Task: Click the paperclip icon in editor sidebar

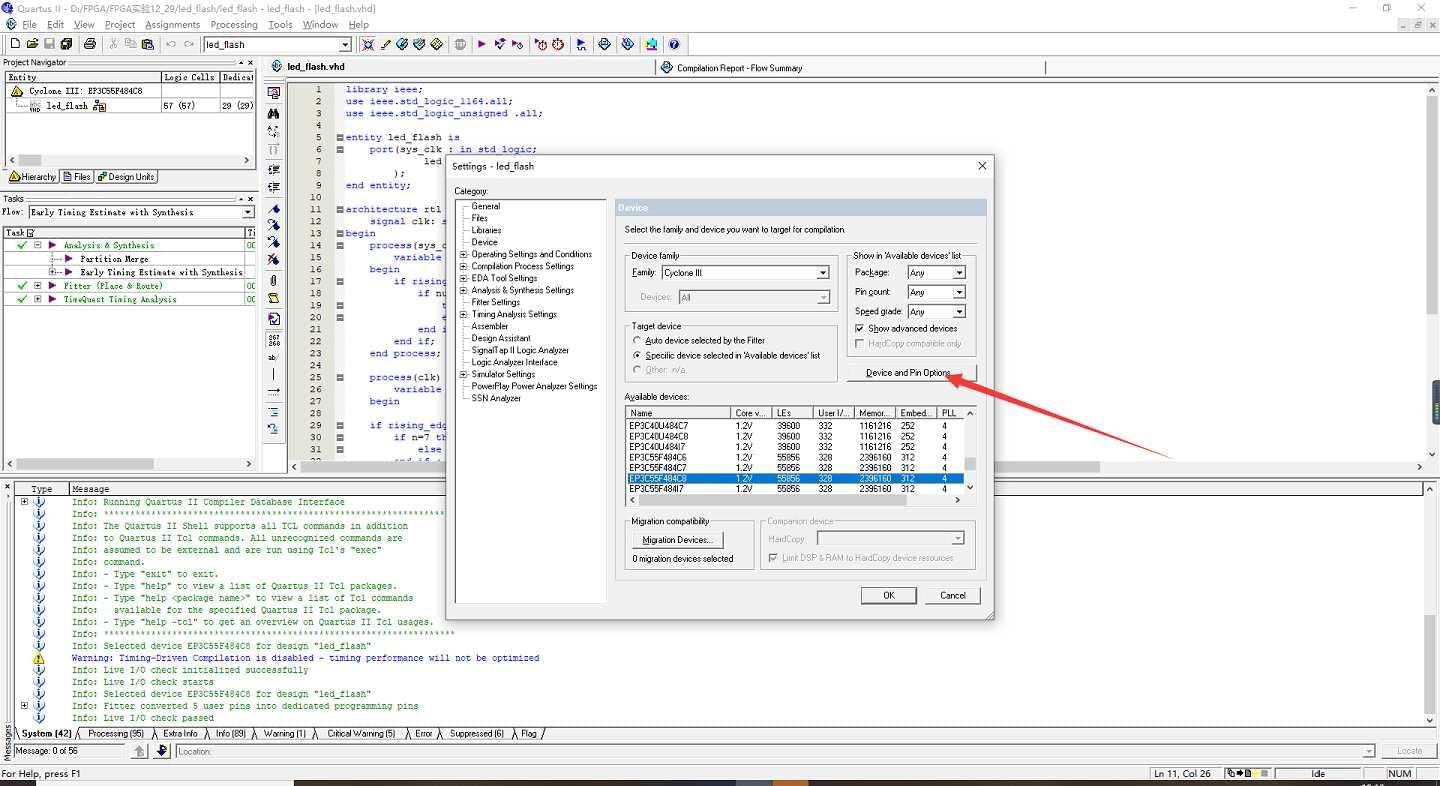Action: coord(274,279)
